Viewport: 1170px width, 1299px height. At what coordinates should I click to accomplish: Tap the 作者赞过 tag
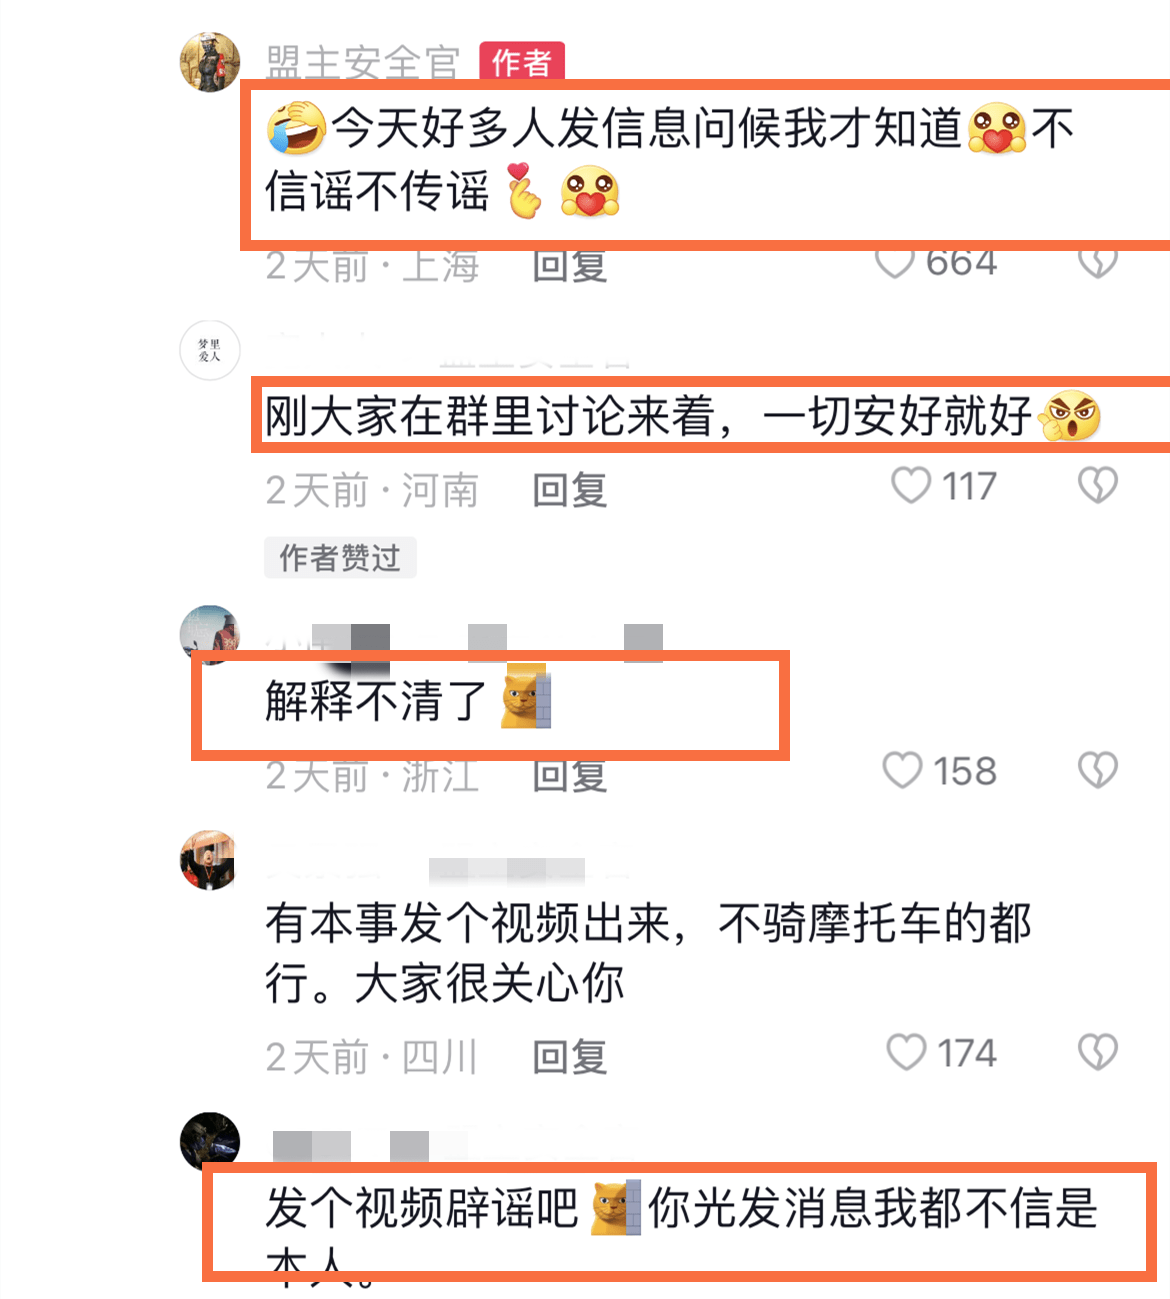[x=340, y=557]
